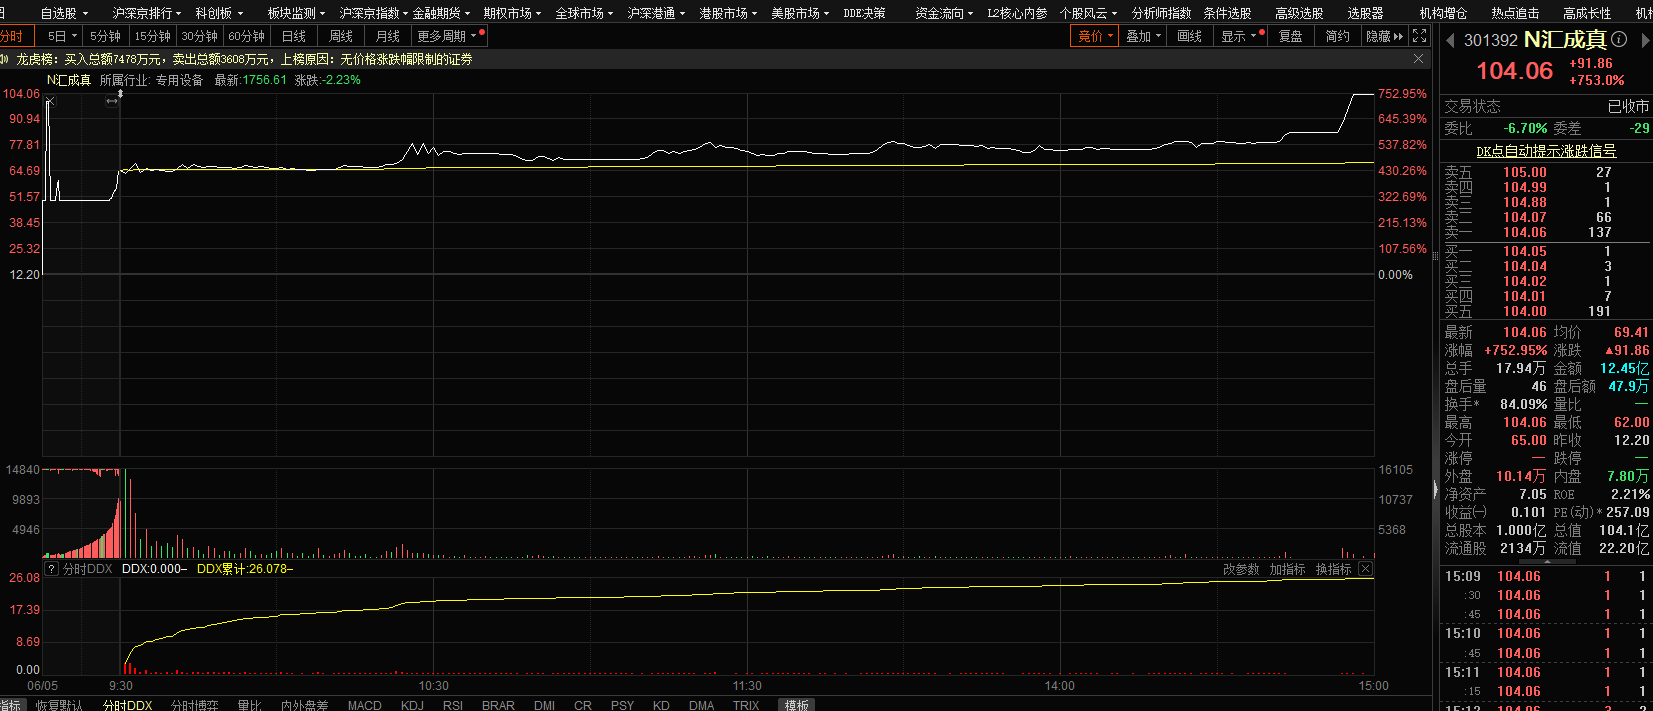
Task: Switch to 60分钟 chart period
Action: (246, 36)
